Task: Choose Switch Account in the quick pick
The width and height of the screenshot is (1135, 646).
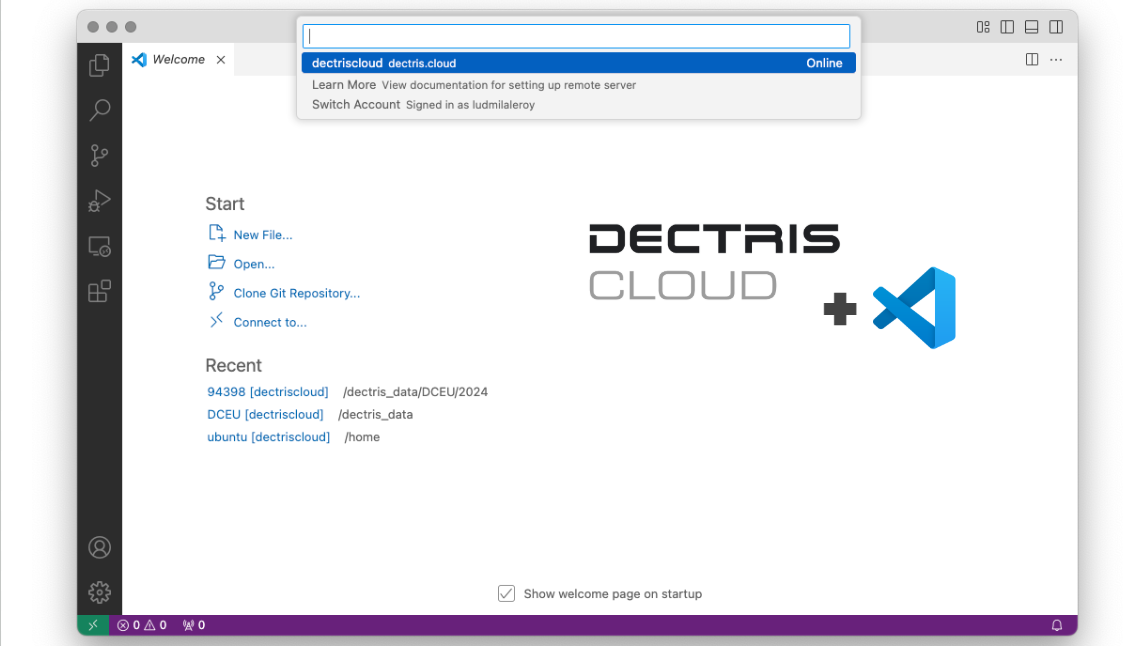Action: 578,104
